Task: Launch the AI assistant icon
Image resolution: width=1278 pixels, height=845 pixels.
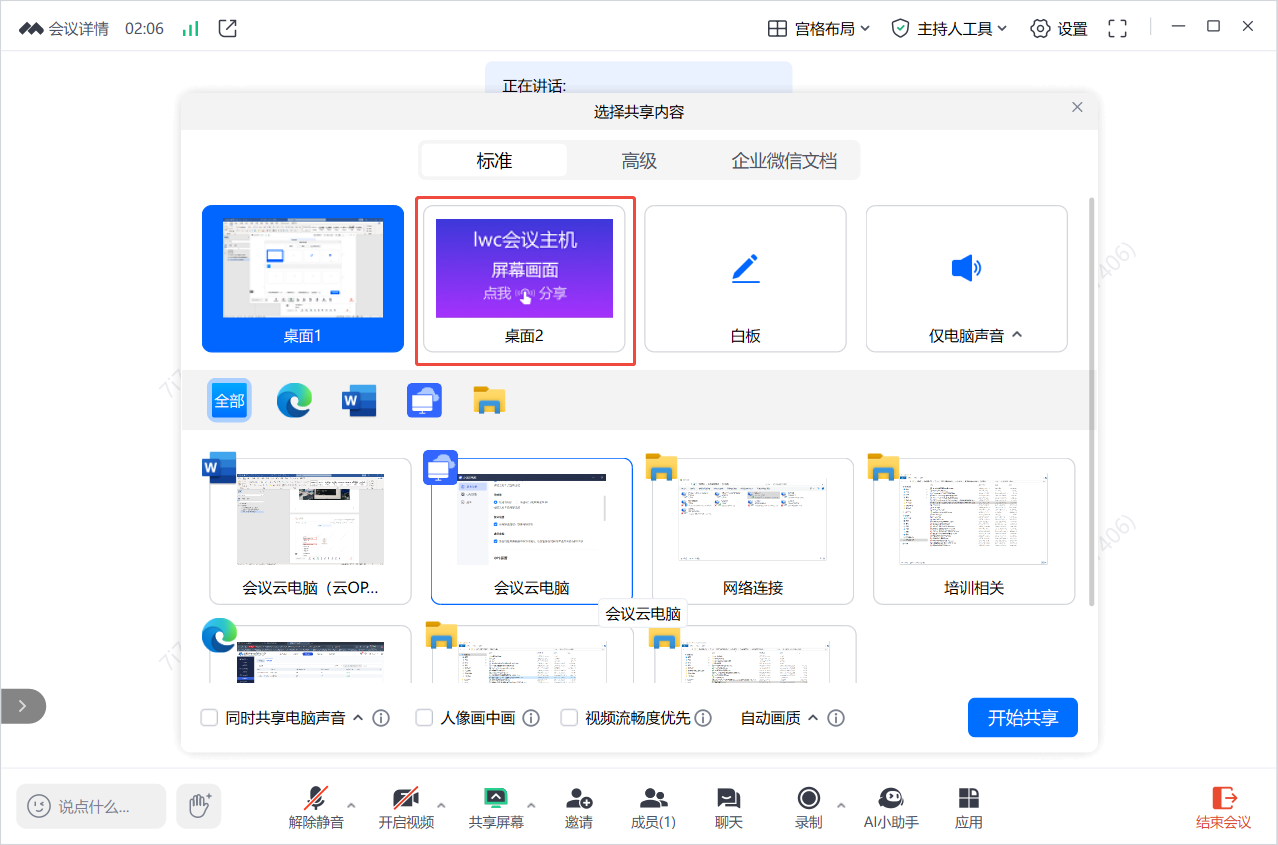Action: click(x=891, y=798)
